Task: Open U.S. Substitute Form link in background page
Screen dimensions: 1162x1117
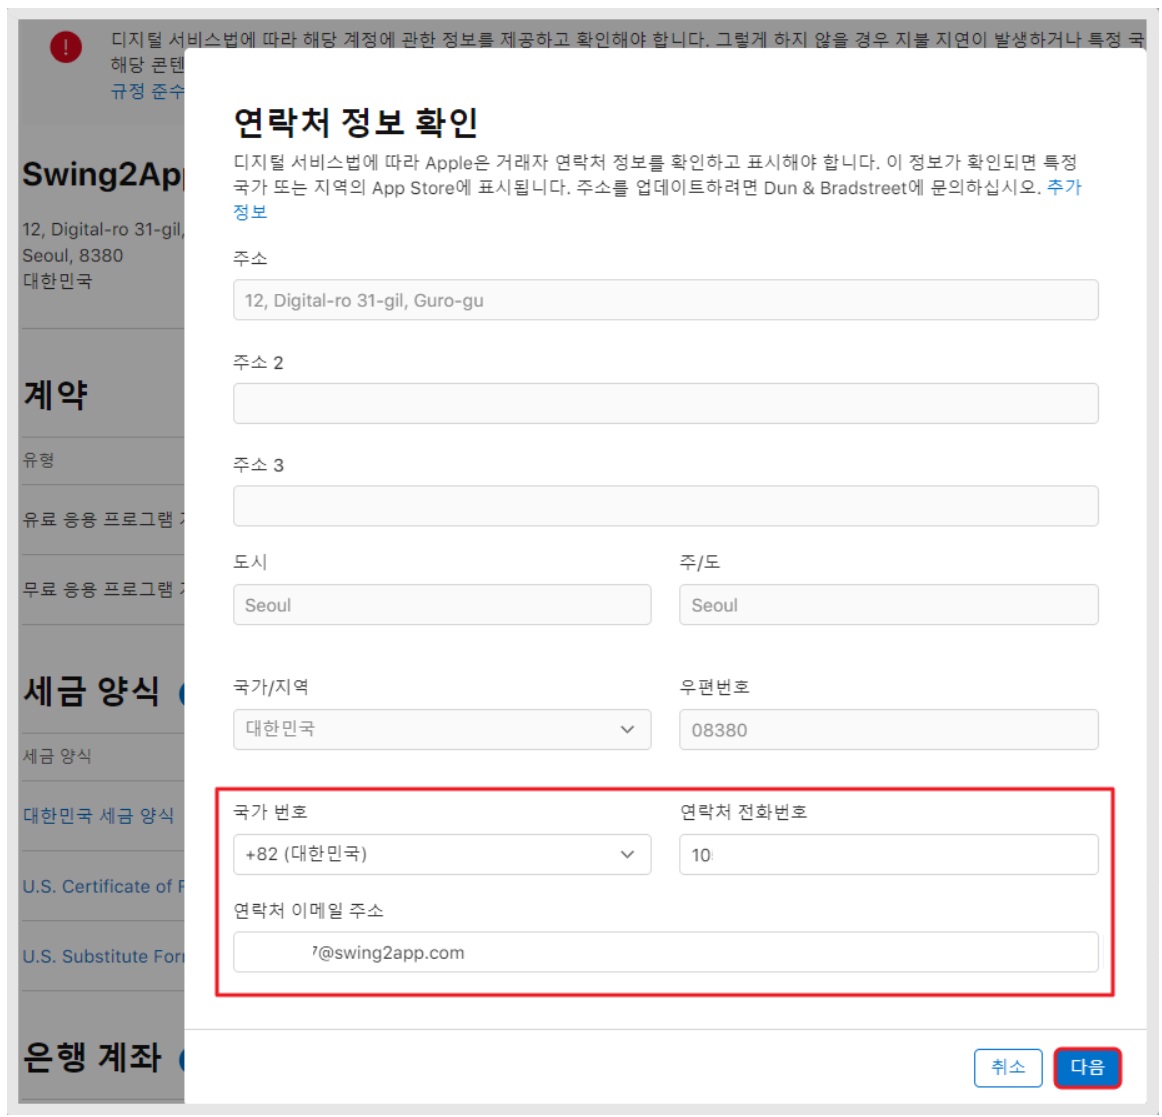Action: point(103,956)
